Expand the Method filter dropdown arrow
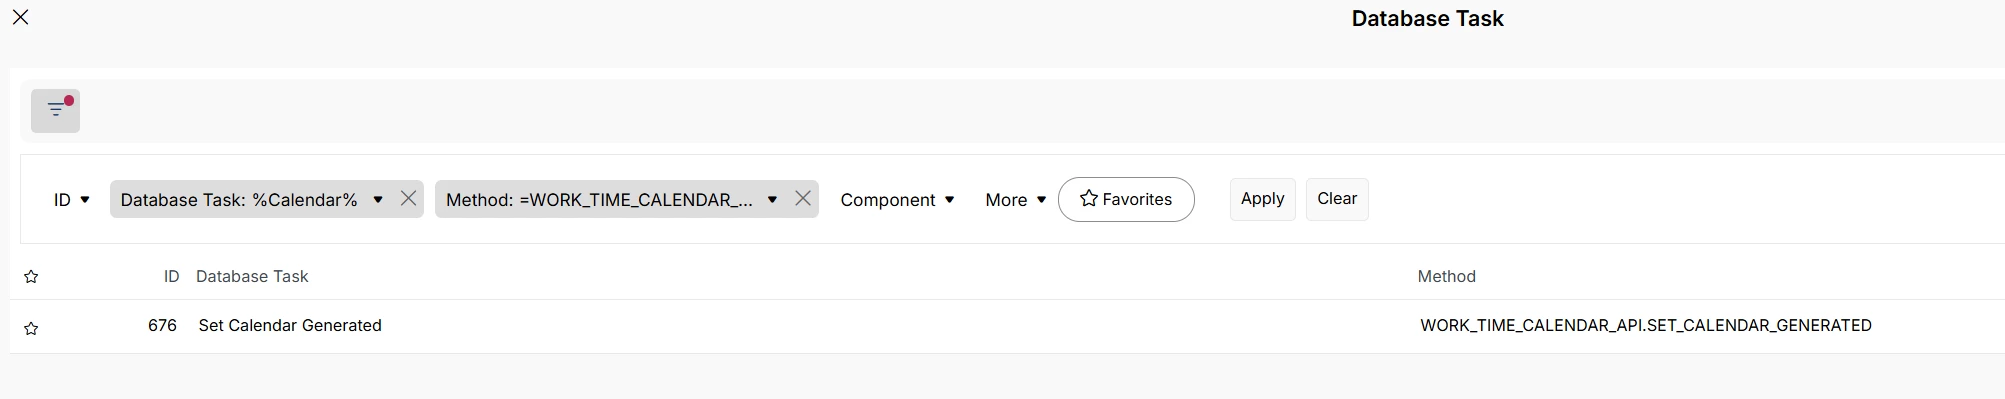The height and width of the screenshot is (399, 2005). [x=772, y=200]
